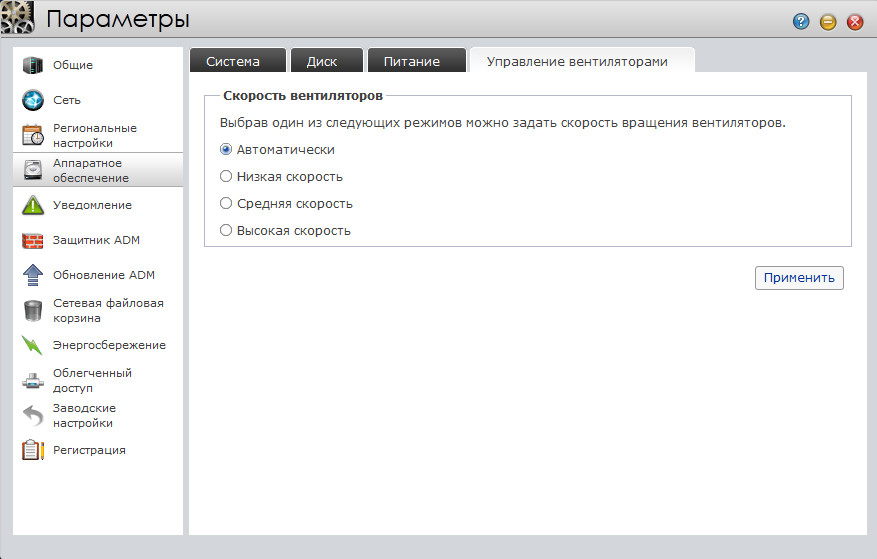
Task: Open the Диск tab
Action: [321, 61]
